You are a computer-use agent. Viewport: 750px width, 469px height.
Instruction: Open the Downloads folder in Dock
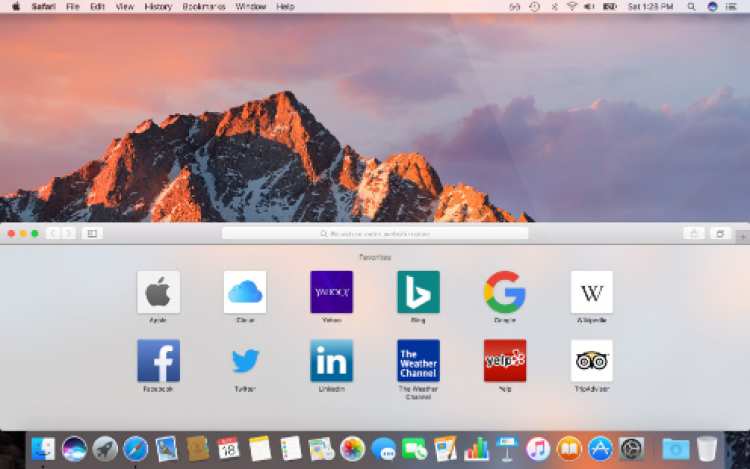click(676, 449)
